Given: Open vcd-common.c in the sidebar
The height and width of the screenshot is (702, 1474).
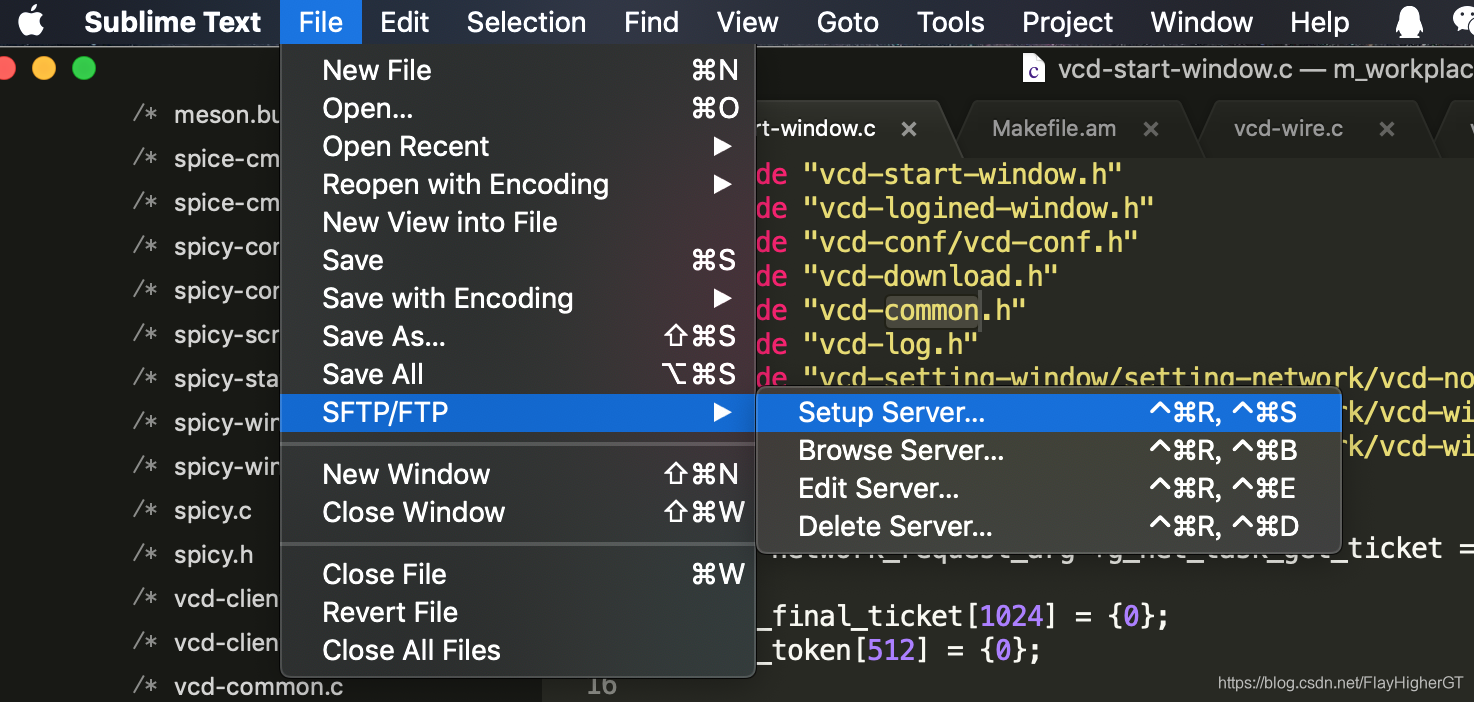Looking at the screenshot, I should pos(258,687).
